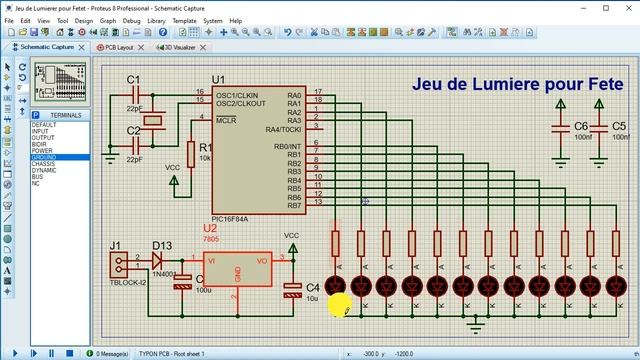Save the project with the floppy disk icon
Screen dimensions: 640x360
34,32
